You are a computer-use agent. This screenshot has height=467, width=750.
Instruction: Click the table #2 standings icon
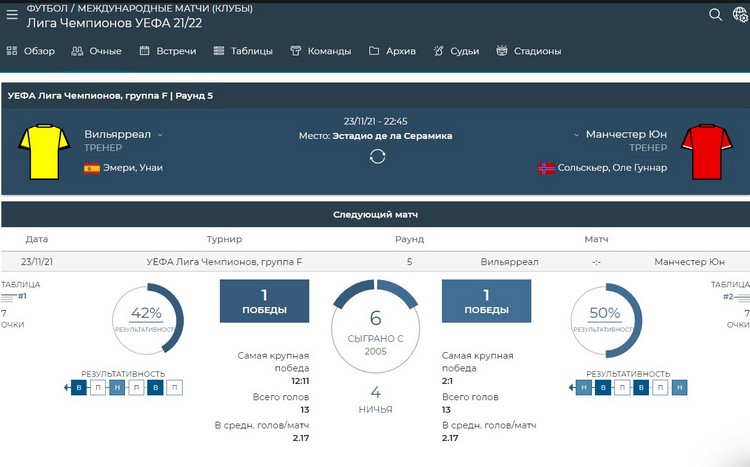coord(742,298)
